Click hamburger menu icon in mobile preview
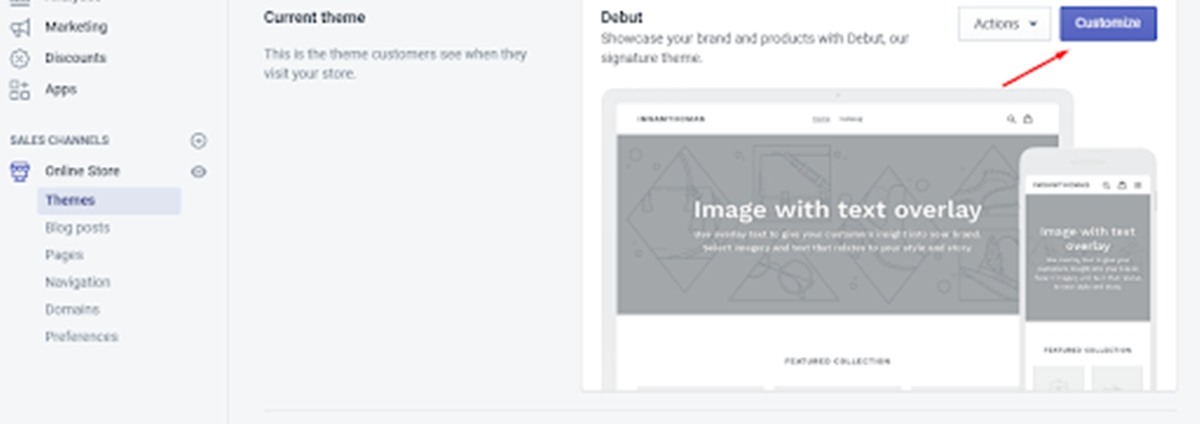 [x=1137, y=185]
